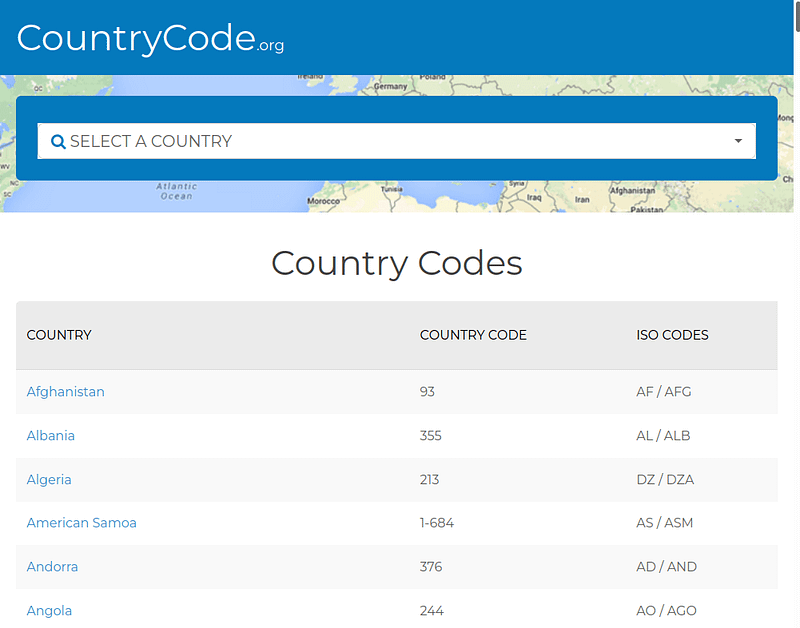
Task: Select ISO codes AL / ALB
Action: click(663, 436)
